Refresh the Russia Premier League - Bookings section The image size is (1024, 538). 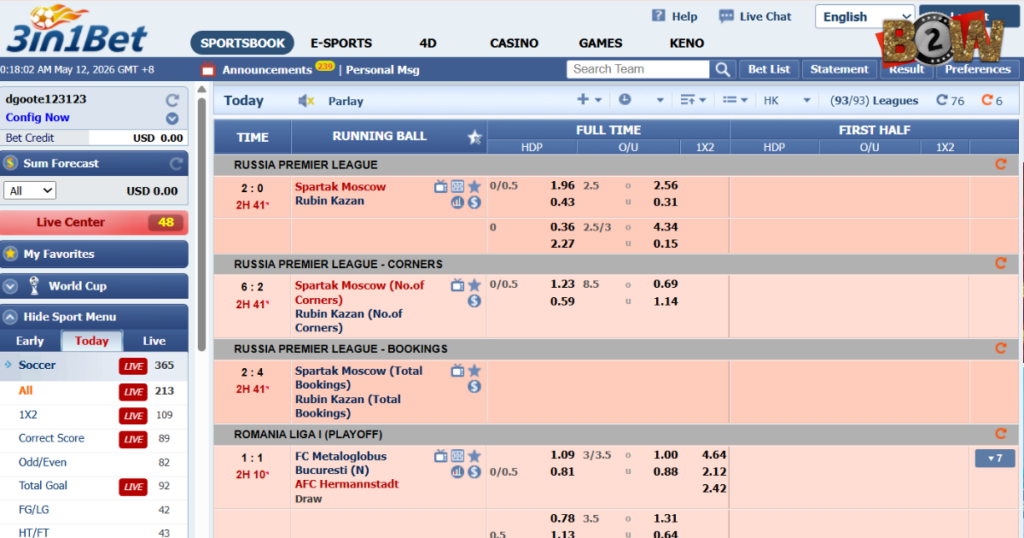pyautogui.click(x=1000, y=349)
